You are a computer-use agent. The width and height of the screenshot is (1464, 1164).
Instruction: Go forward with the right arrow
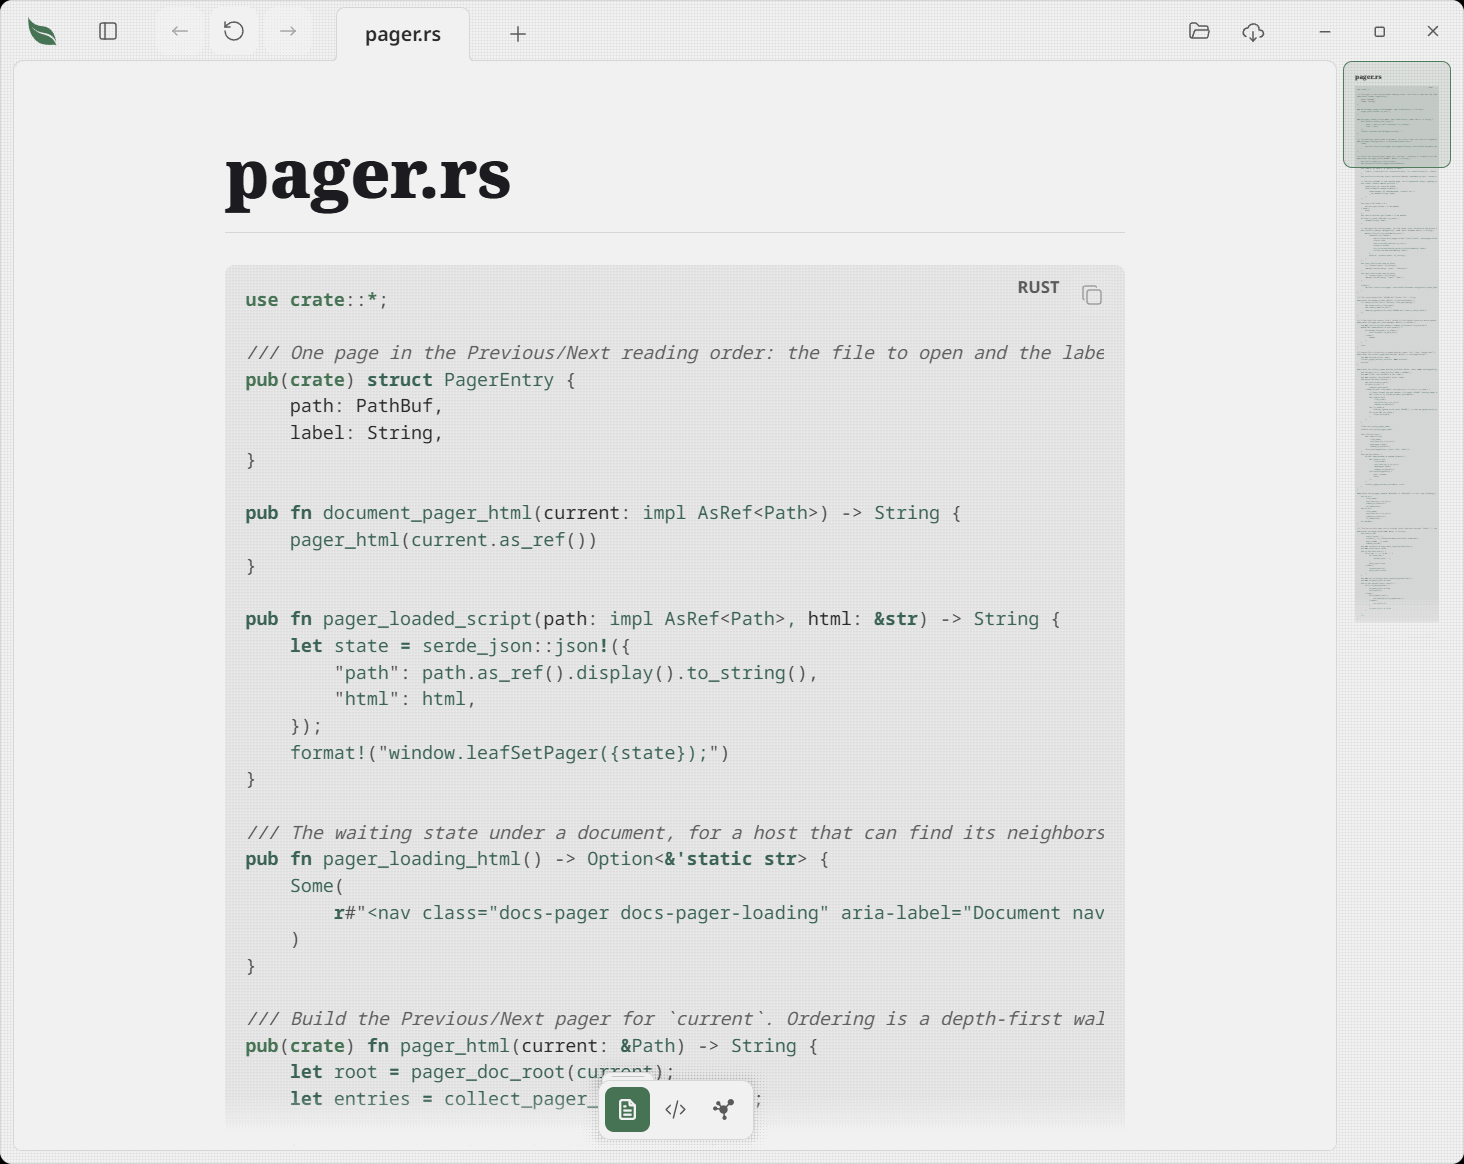(x=288, y=32)
